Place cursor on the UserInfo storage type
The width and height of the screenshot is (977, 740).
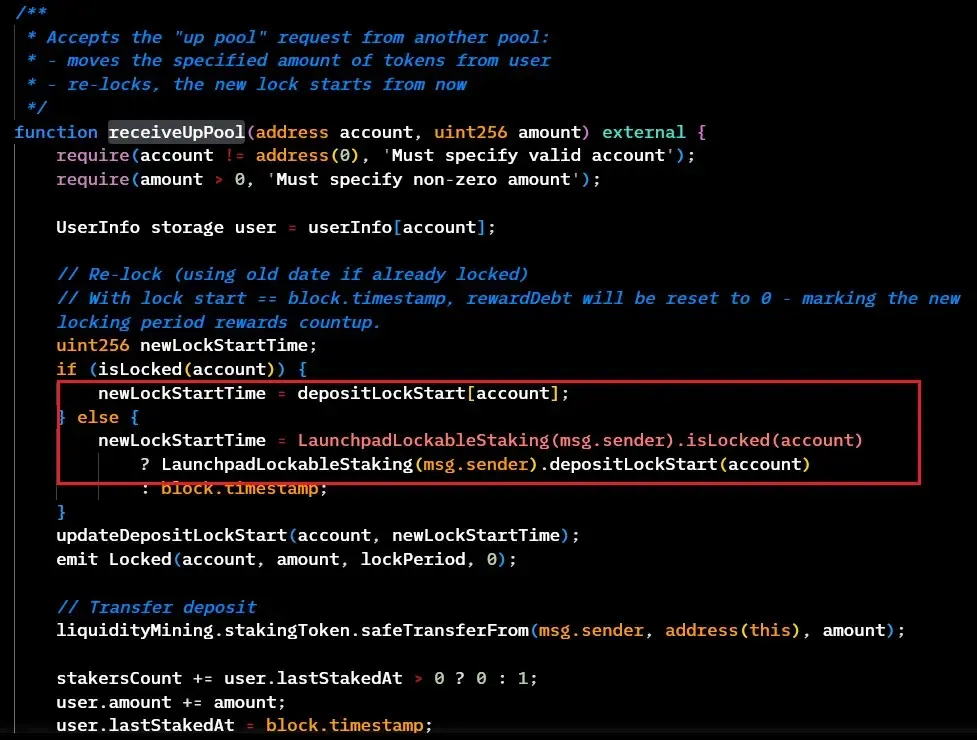[x=98, y=227]
